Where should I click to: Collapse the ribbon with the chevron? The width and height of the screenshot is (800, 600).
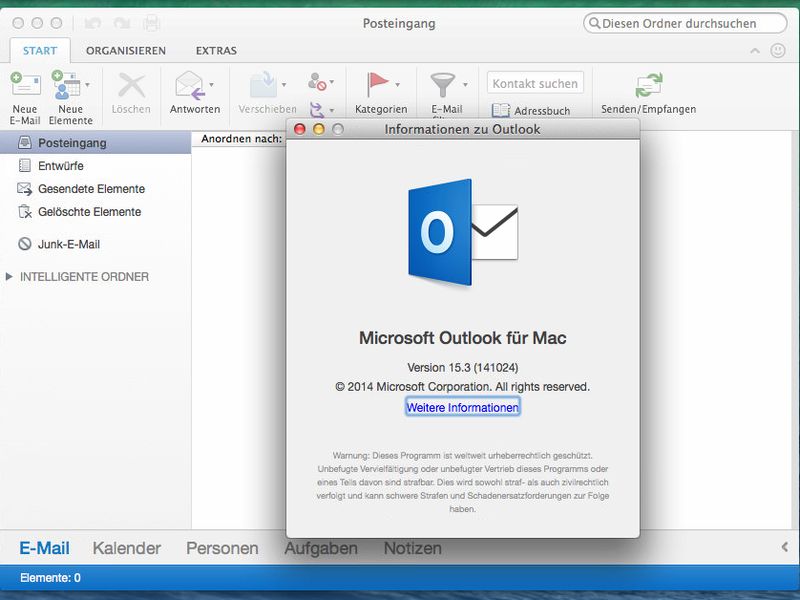[755, 51]
